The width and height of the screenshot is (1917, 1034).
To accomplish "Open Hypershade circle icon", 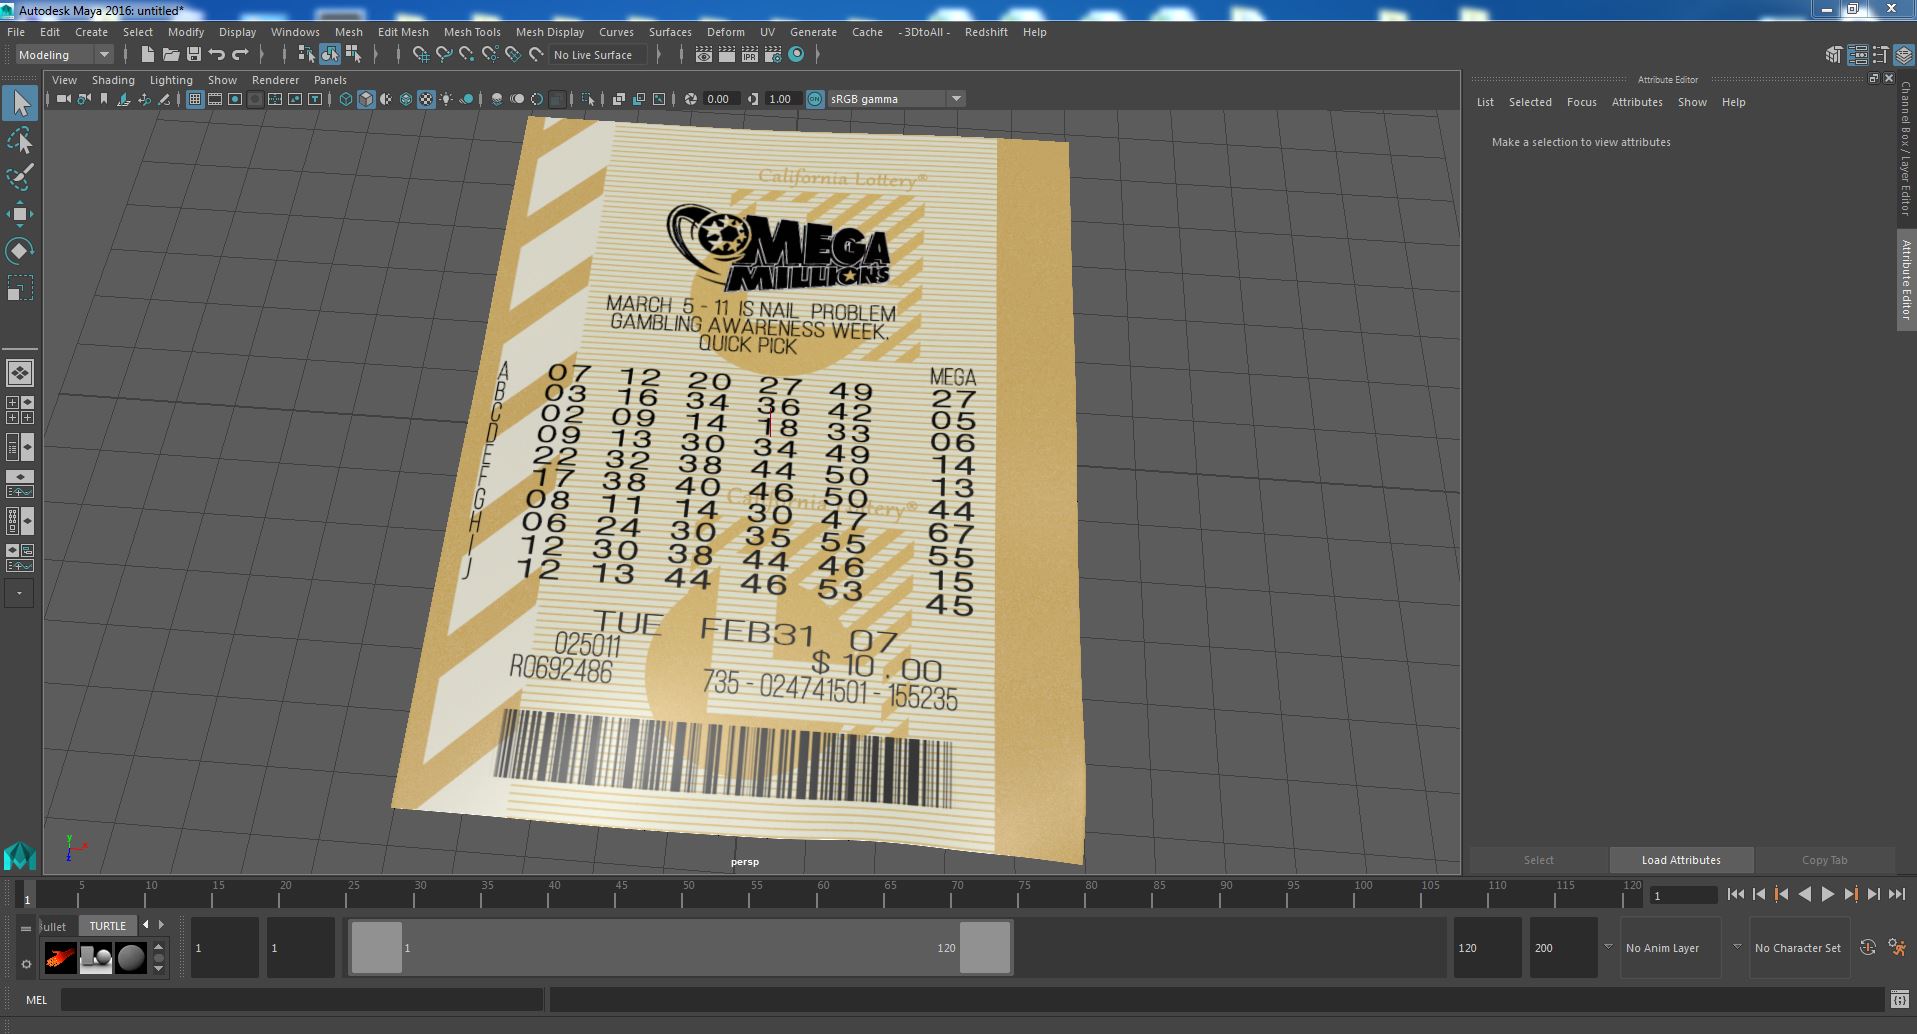I will tap(796, 55).
